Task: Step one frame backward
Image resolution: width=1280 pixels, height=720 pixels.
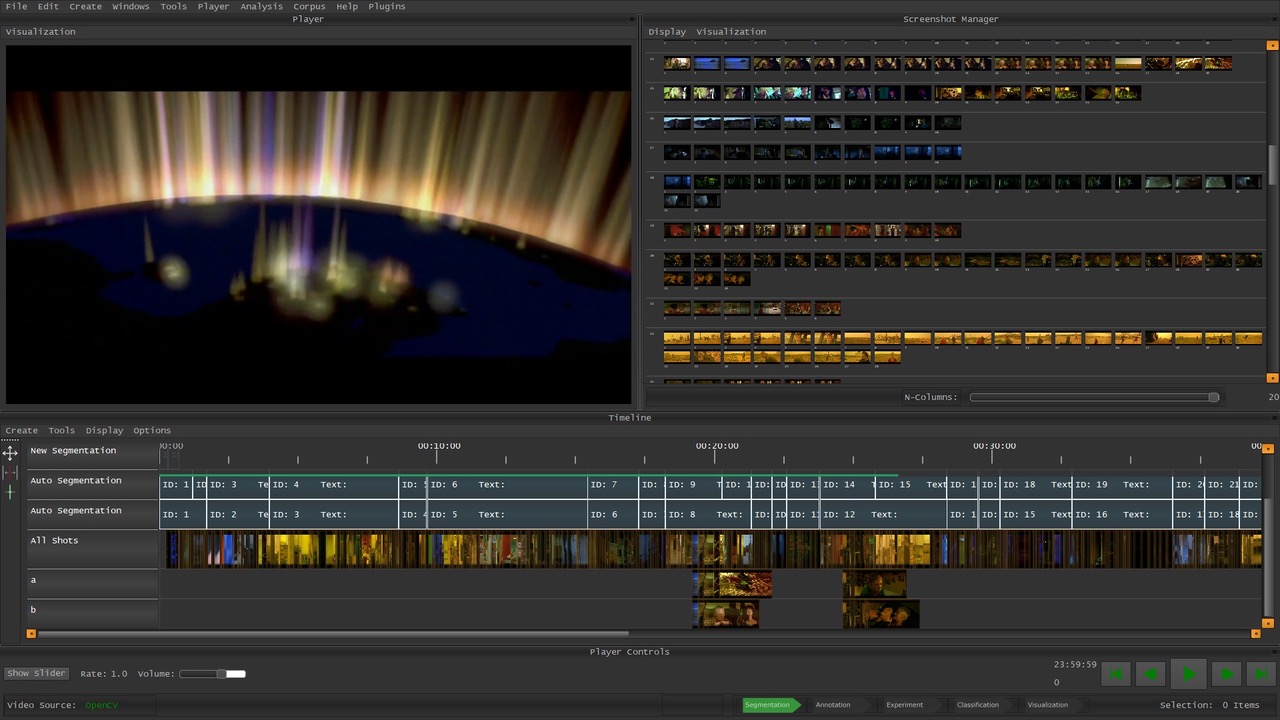Action: click(1152, 674)
